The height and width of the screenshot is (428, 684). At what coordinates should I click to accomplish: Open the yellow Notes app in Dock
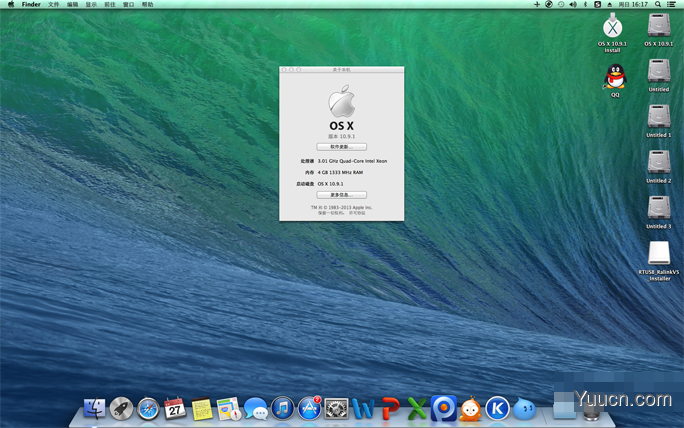click(202, 409)
